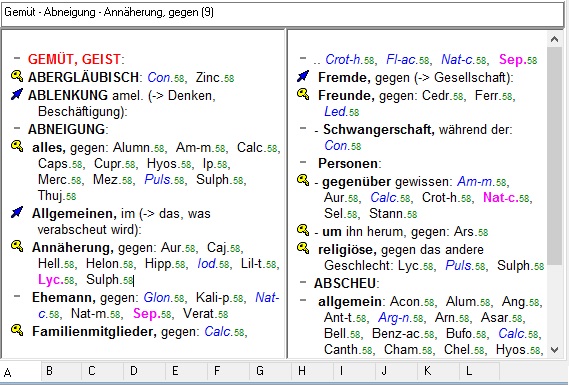
Task: Collapse the ABNEIGUNG heading marker
Action: coord(17,128)
